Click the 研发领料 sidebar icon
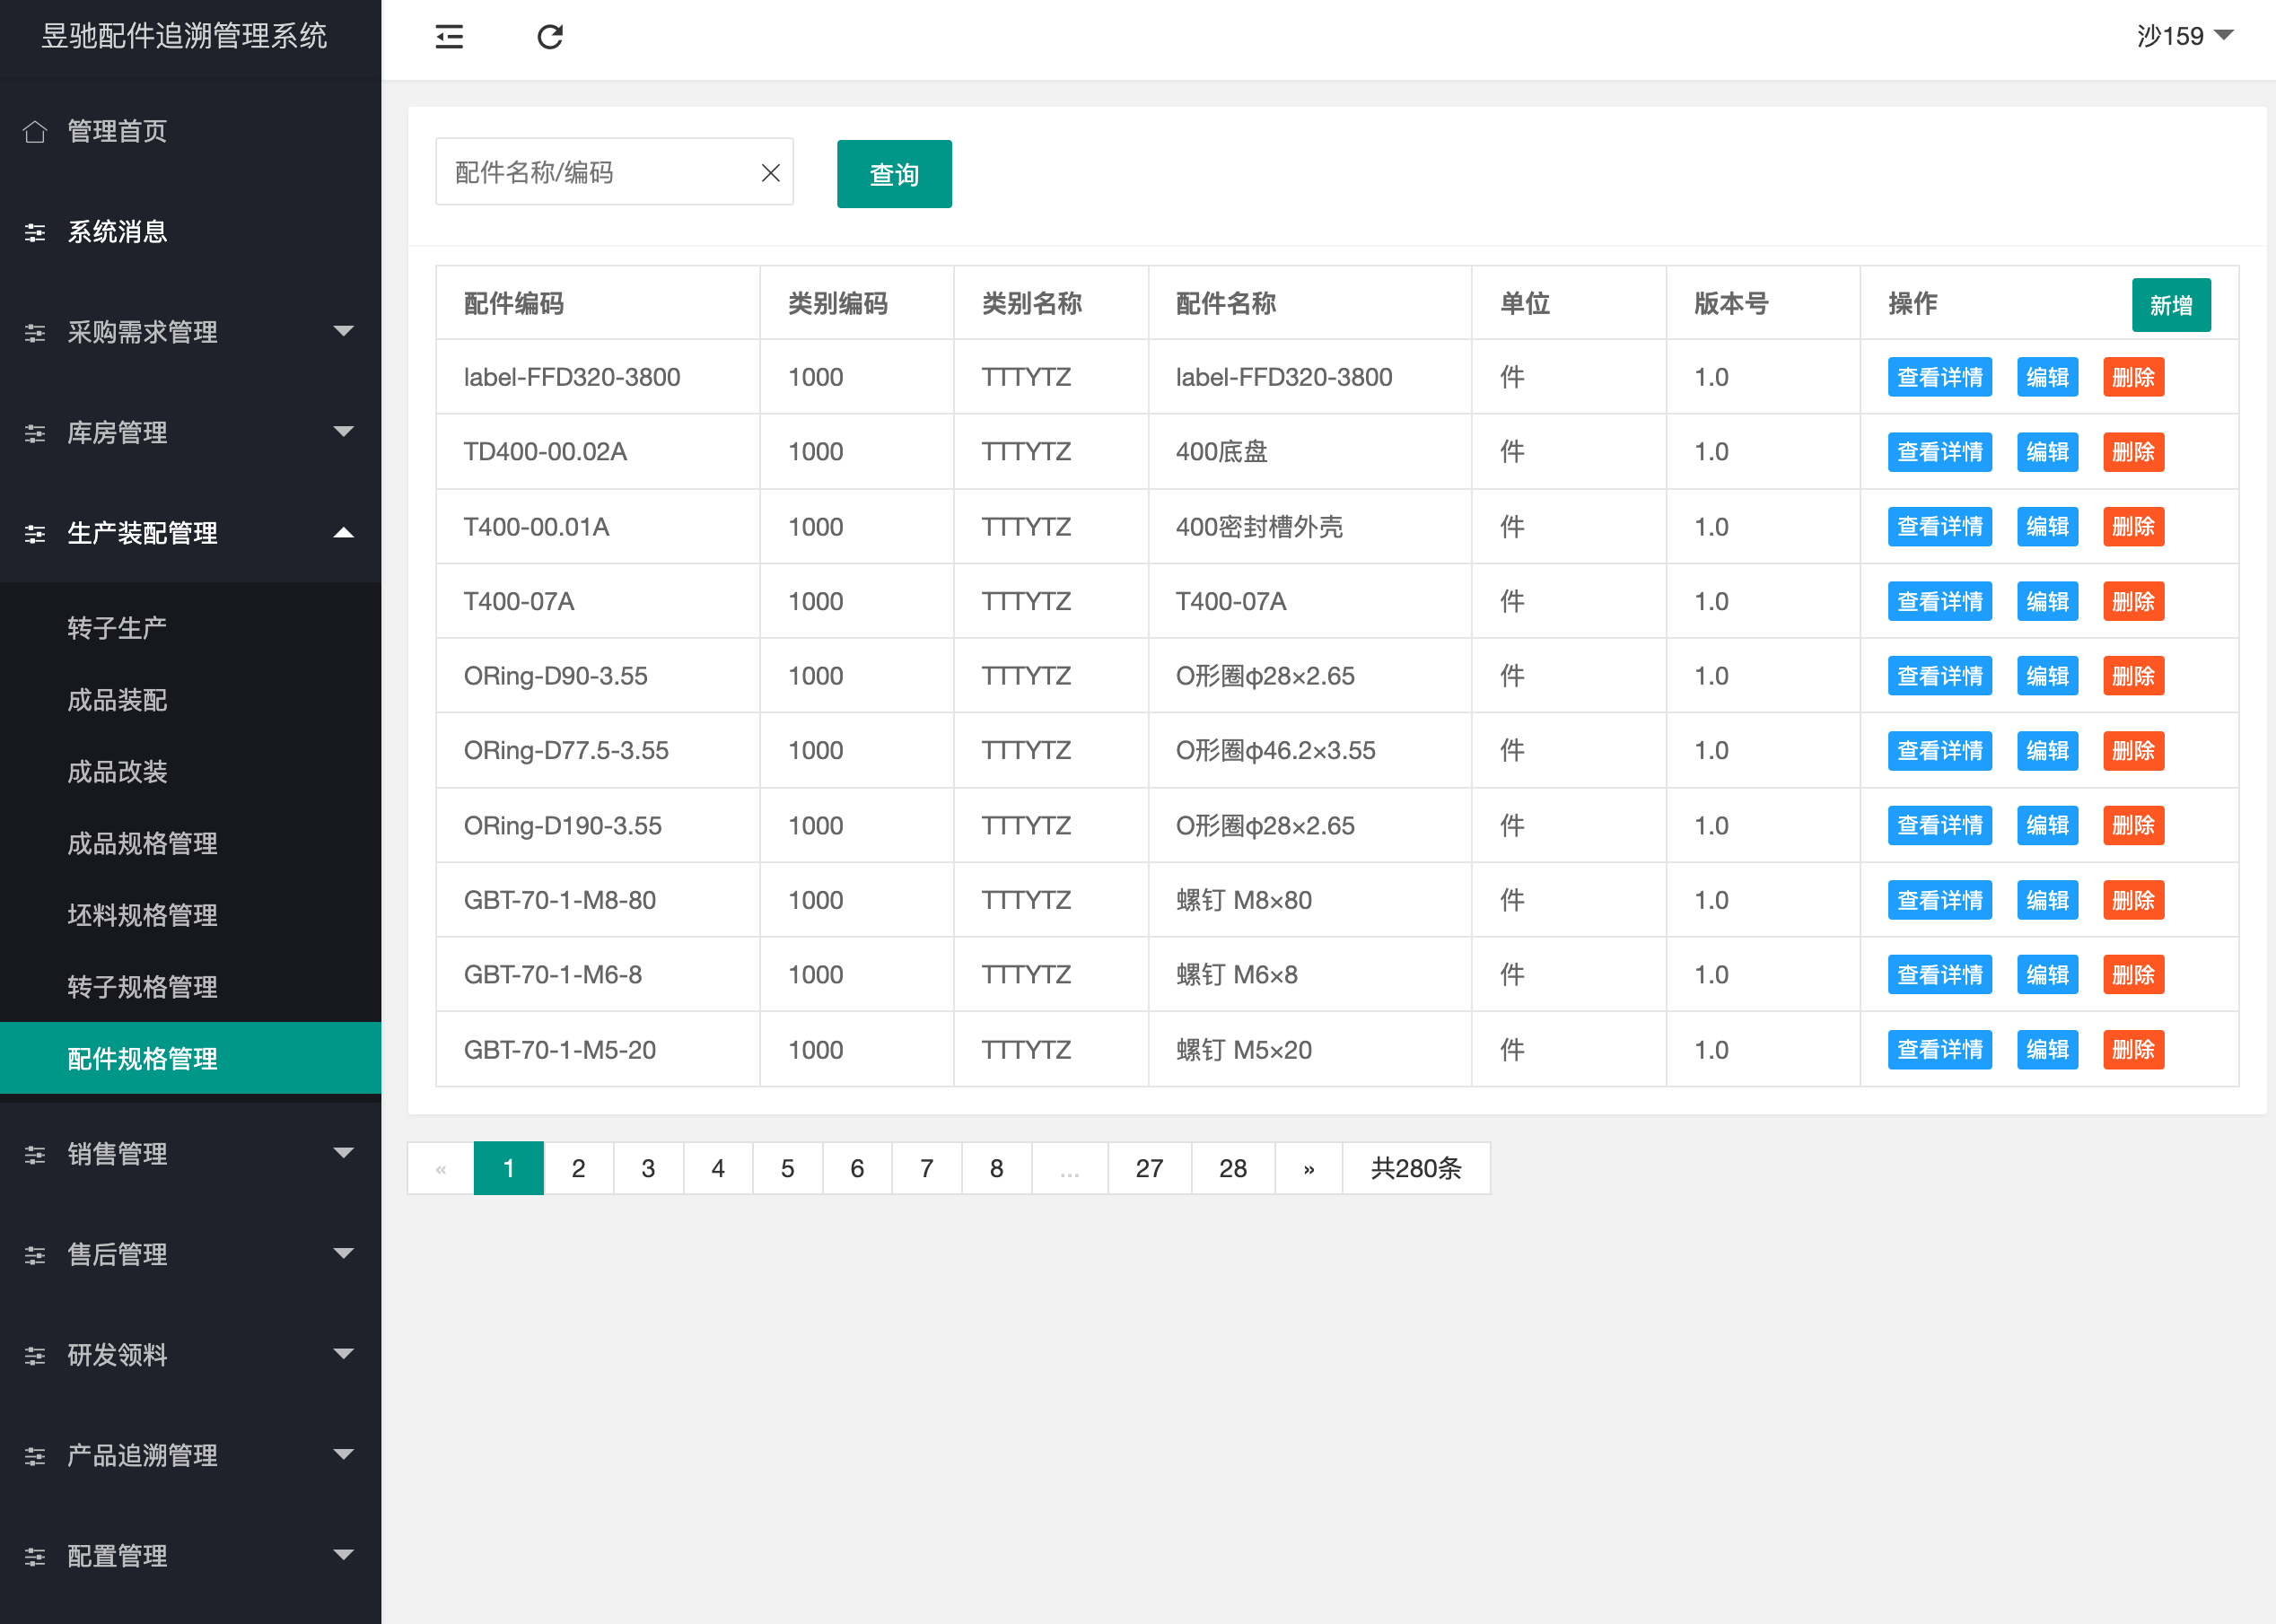Viewport: 2276px width, 1624px height. (35, 1355)
